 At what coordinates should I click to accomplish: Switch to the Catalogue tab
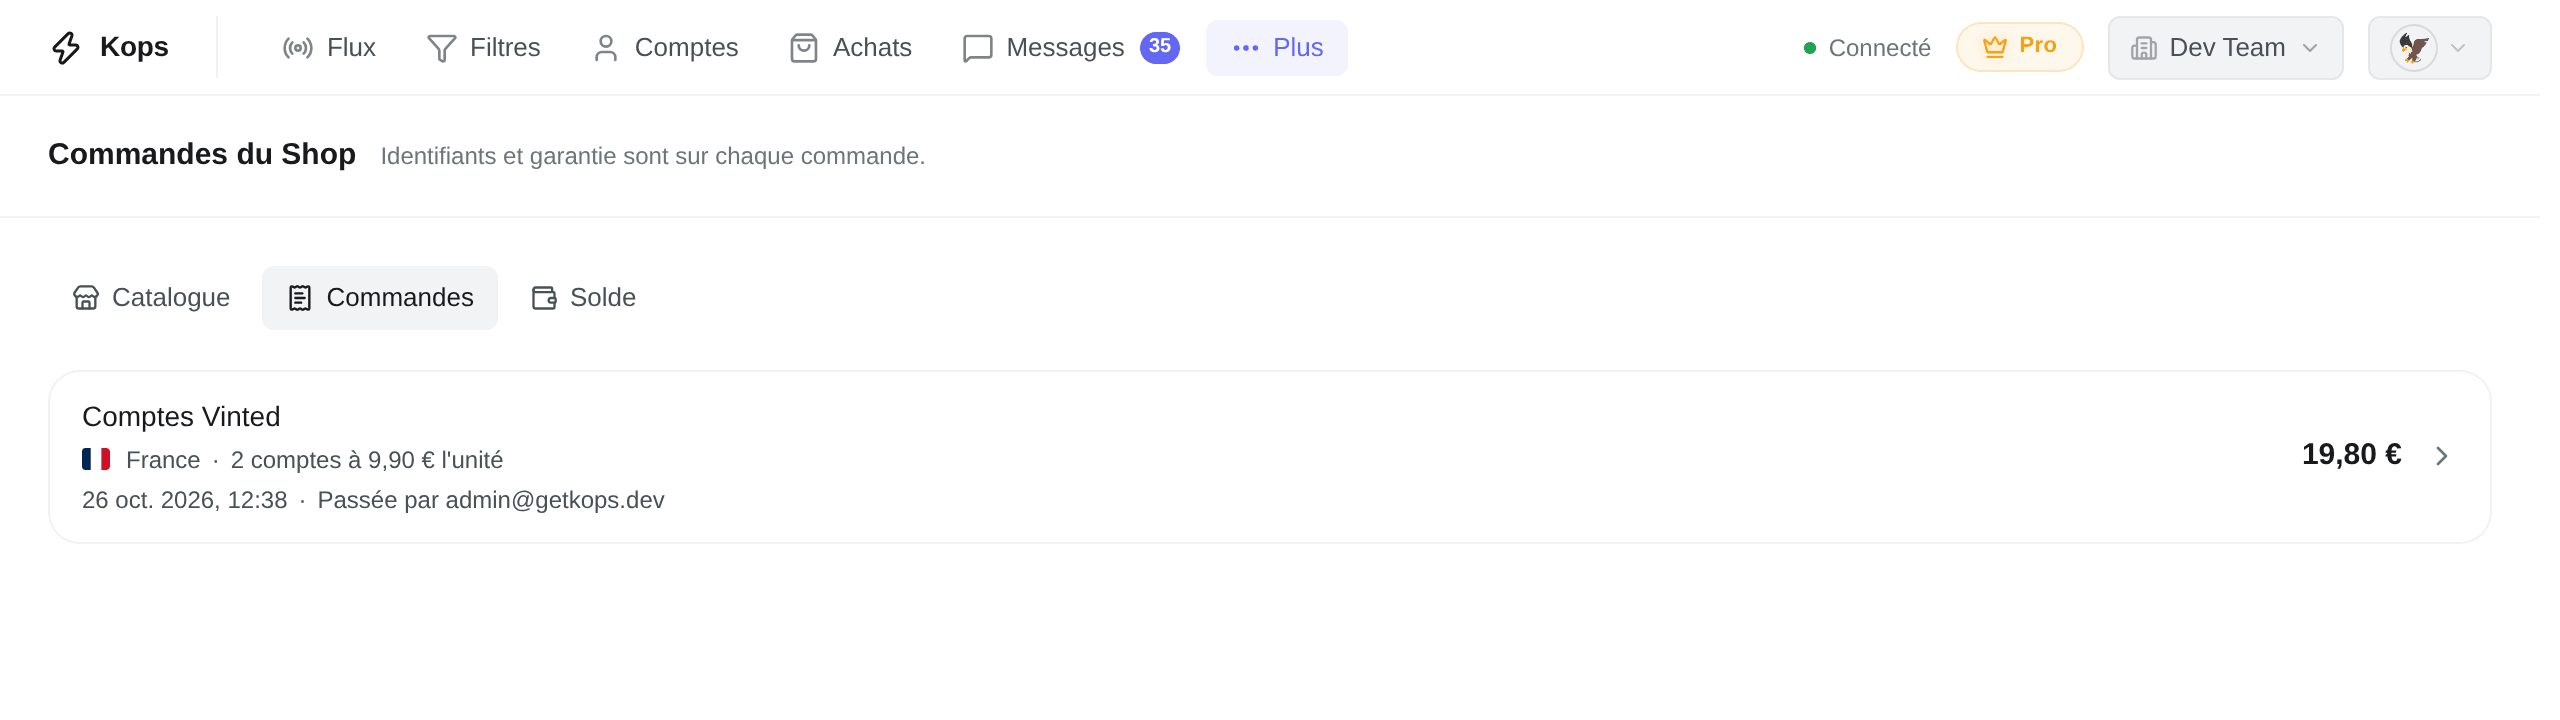coord(151,298)
